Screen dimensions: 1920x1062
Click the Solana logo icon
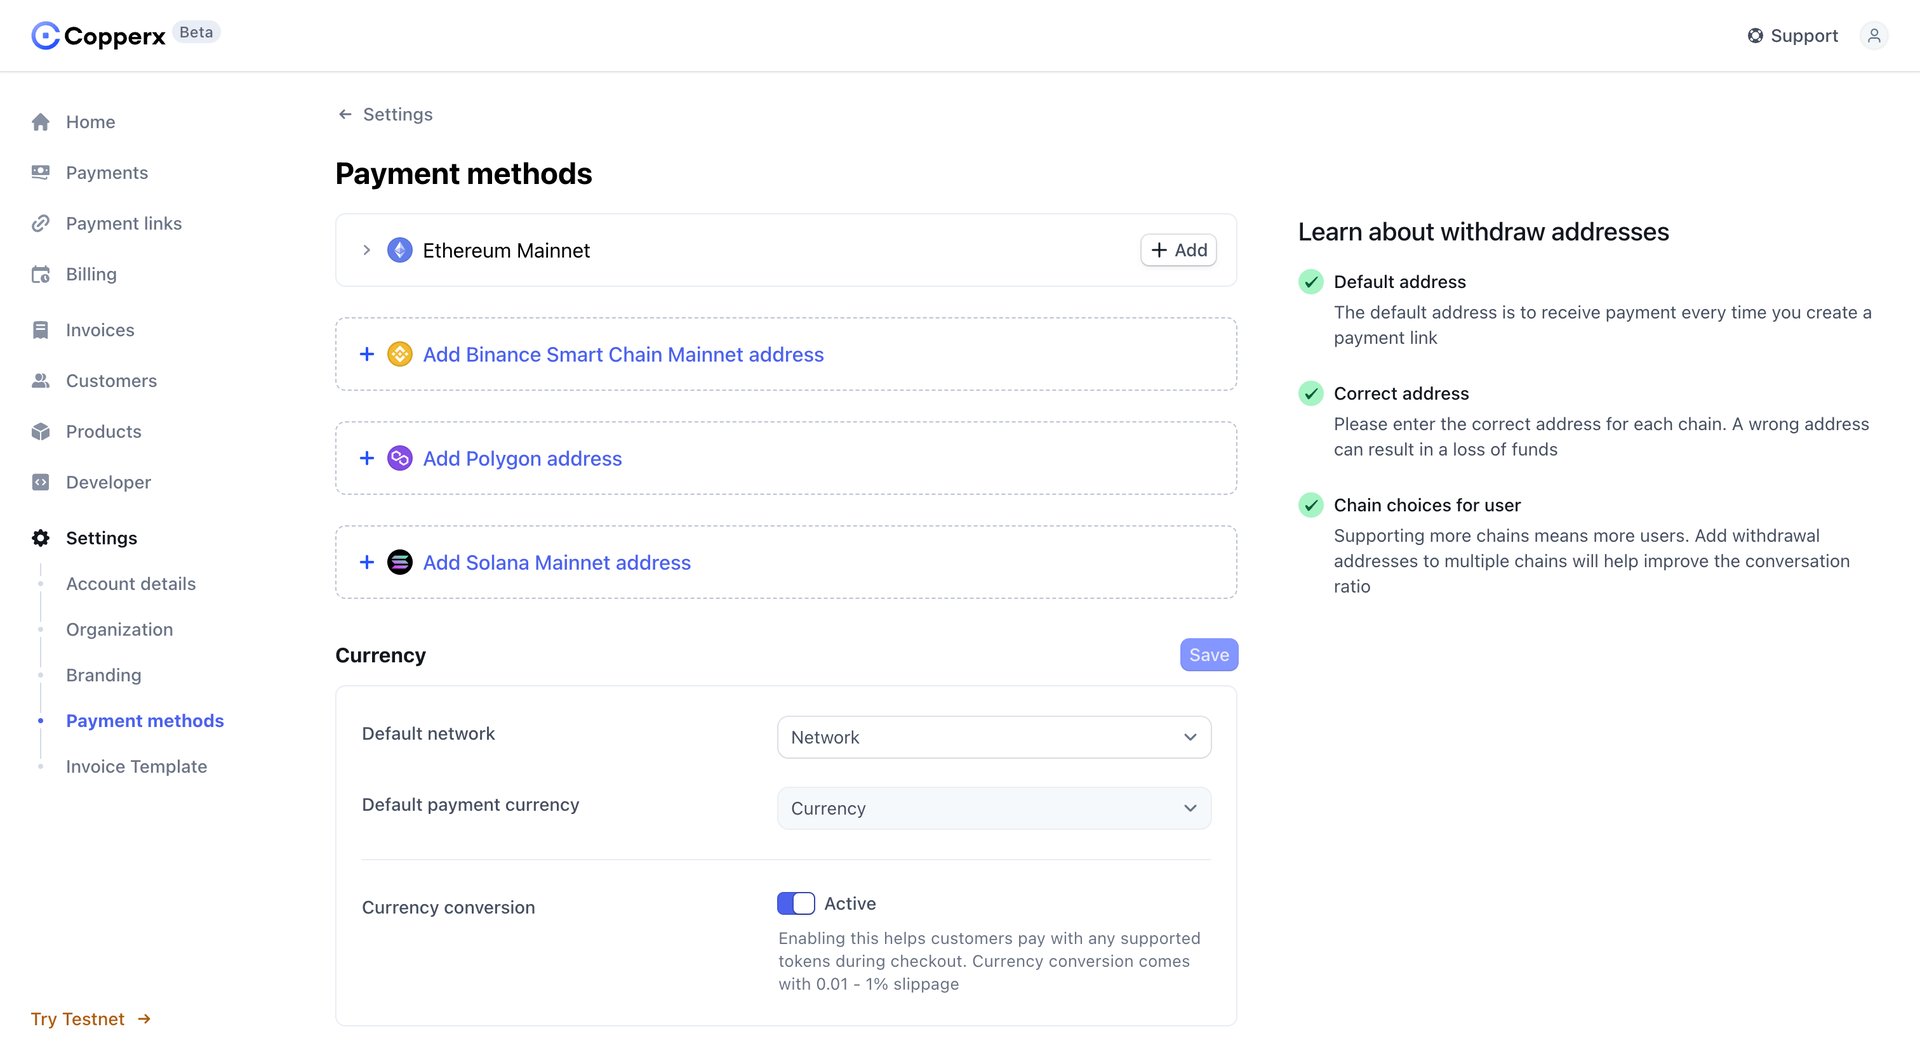click(399, 562)
